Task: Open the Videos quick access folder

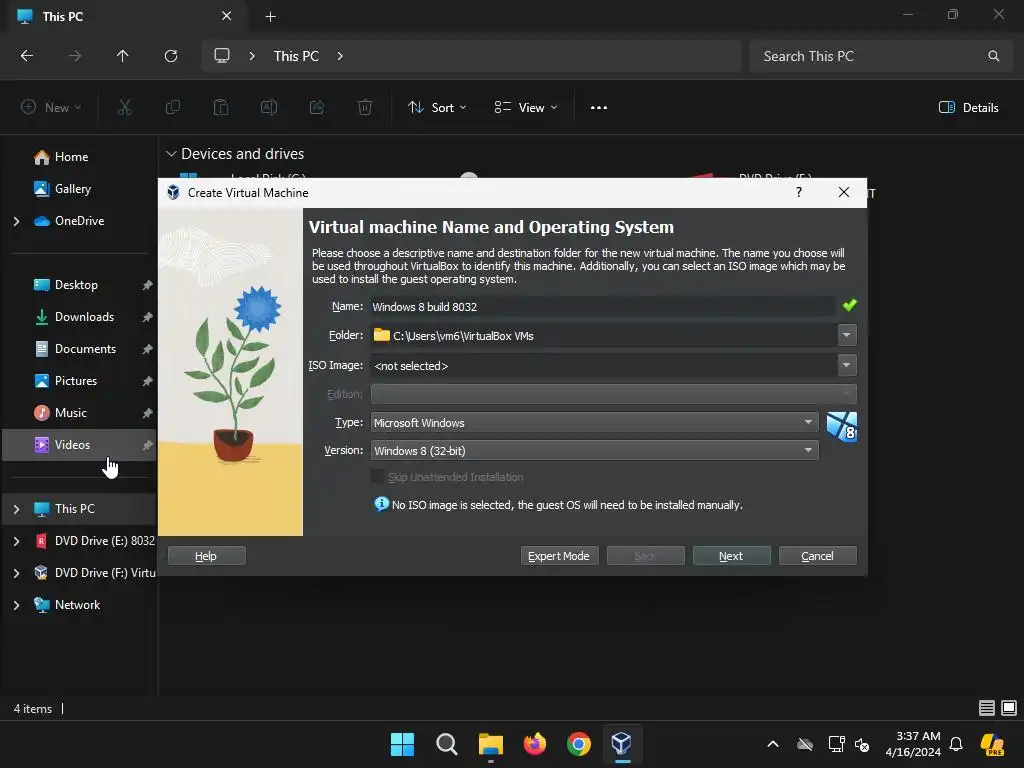Action: click(x=72, y=445)
